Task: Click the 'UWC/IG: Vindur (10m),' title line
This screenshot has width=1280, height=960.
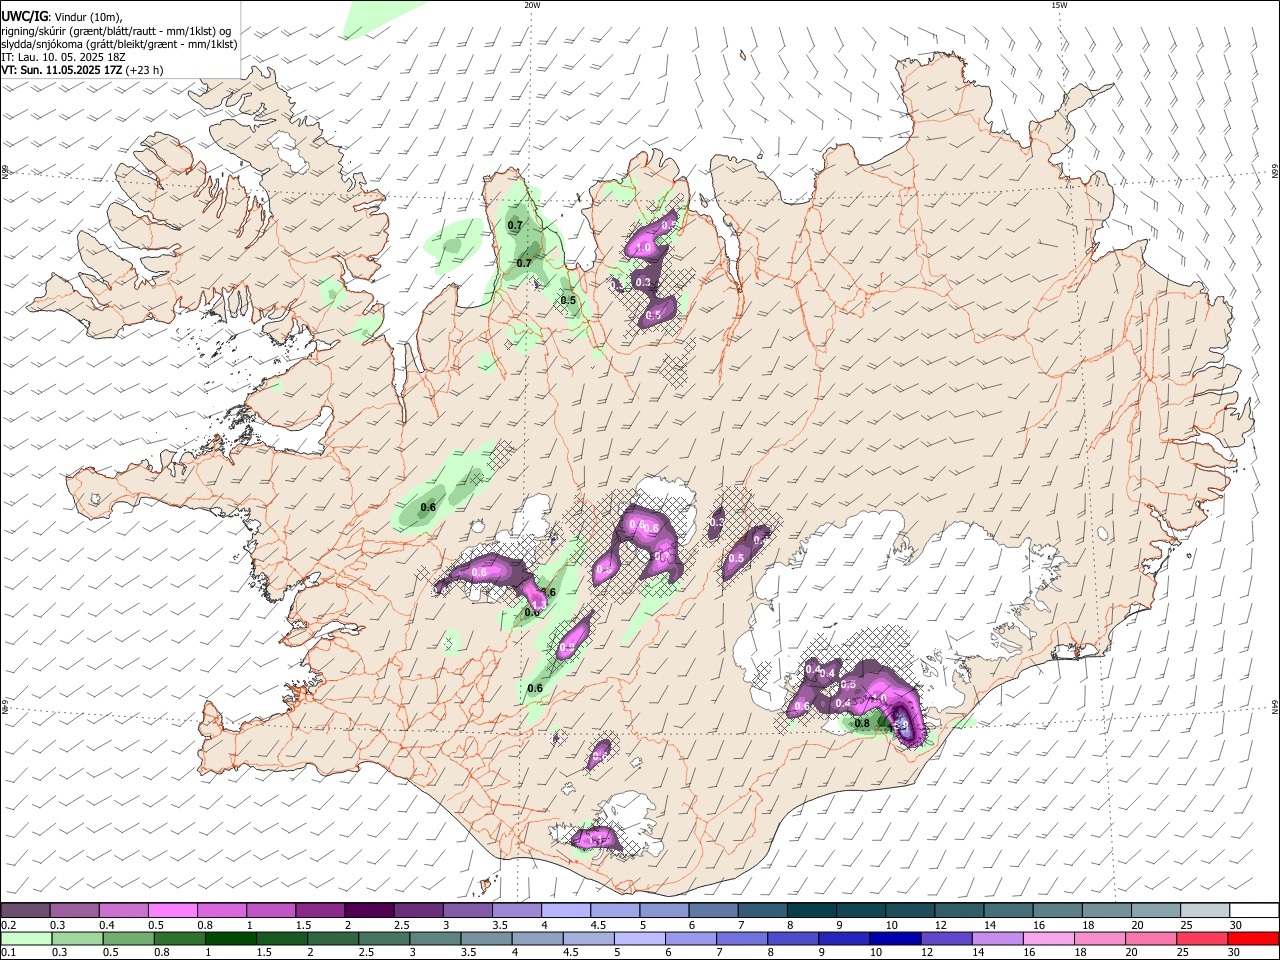Action: pyautogui.click(x=61, y=17)
